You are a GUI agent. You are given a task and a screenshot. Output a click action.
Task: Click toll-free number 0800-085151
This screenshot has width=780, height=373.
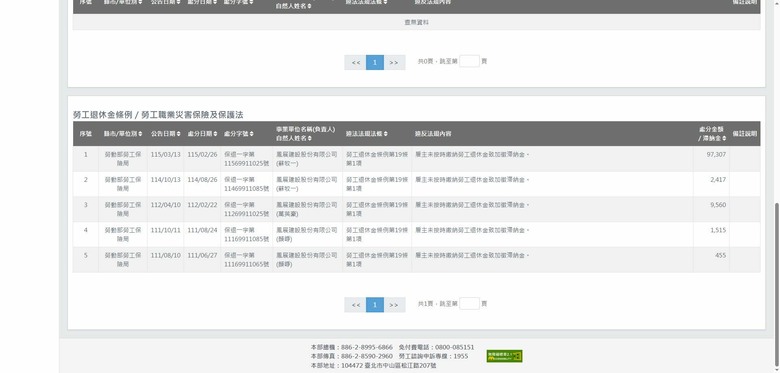[x=455, y=347]
